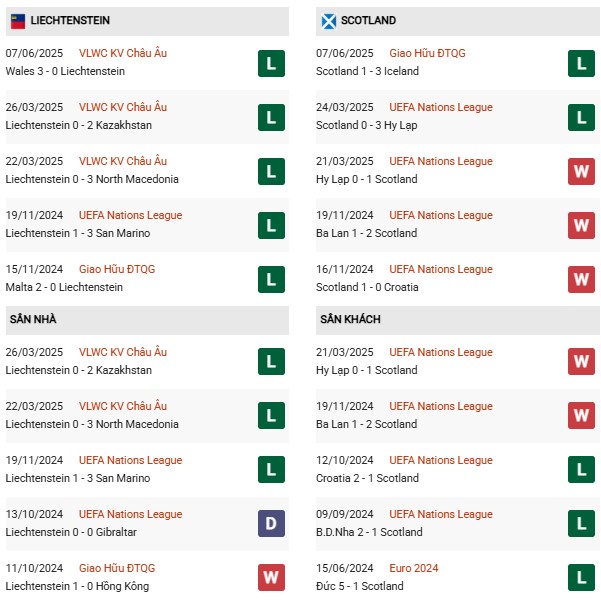Open VLWC KV Châu Âu link for Wales match
This screenshot has width=601, height=602.
tap(123, 53)
